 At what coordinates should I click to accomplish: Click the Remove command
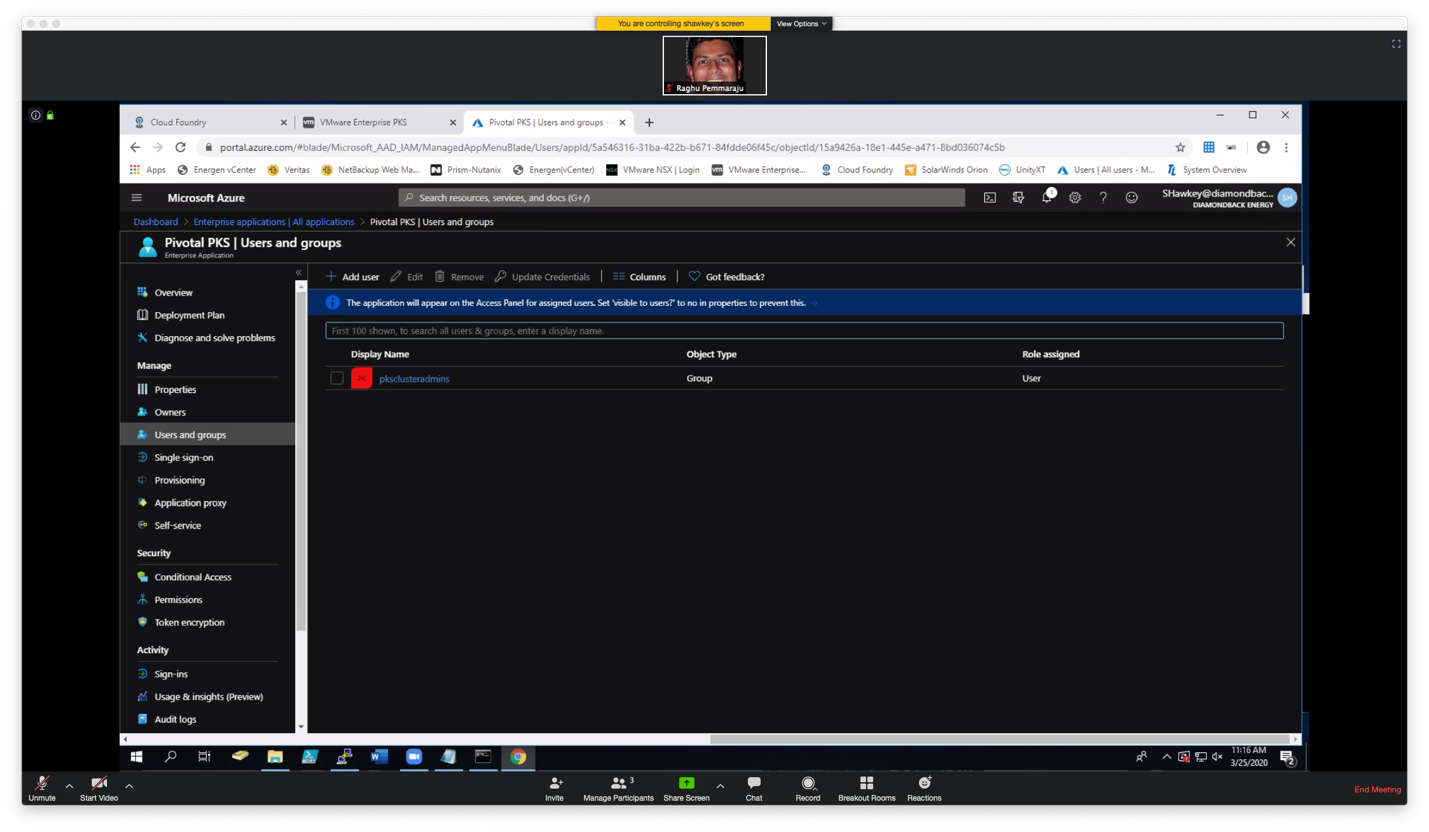pyautogui.click(x=459, y=277)
